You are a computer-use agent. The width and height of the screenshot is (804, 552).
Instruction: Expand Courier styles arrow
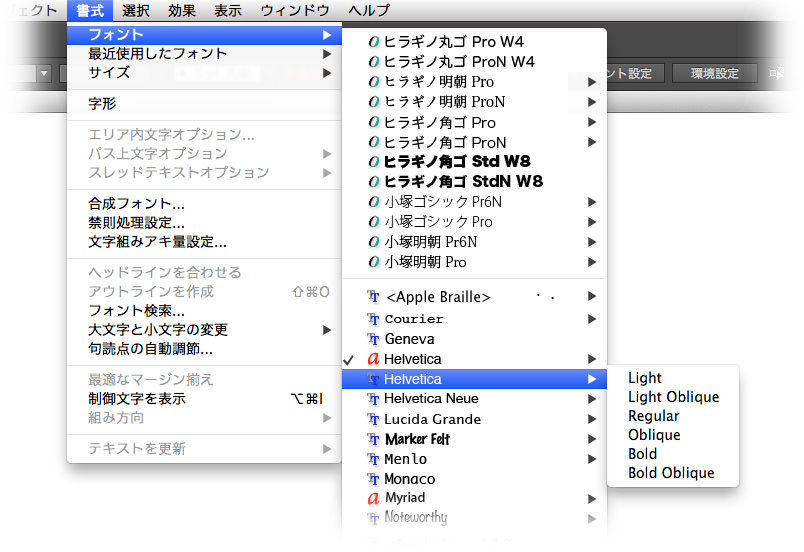tap(592, 319)
